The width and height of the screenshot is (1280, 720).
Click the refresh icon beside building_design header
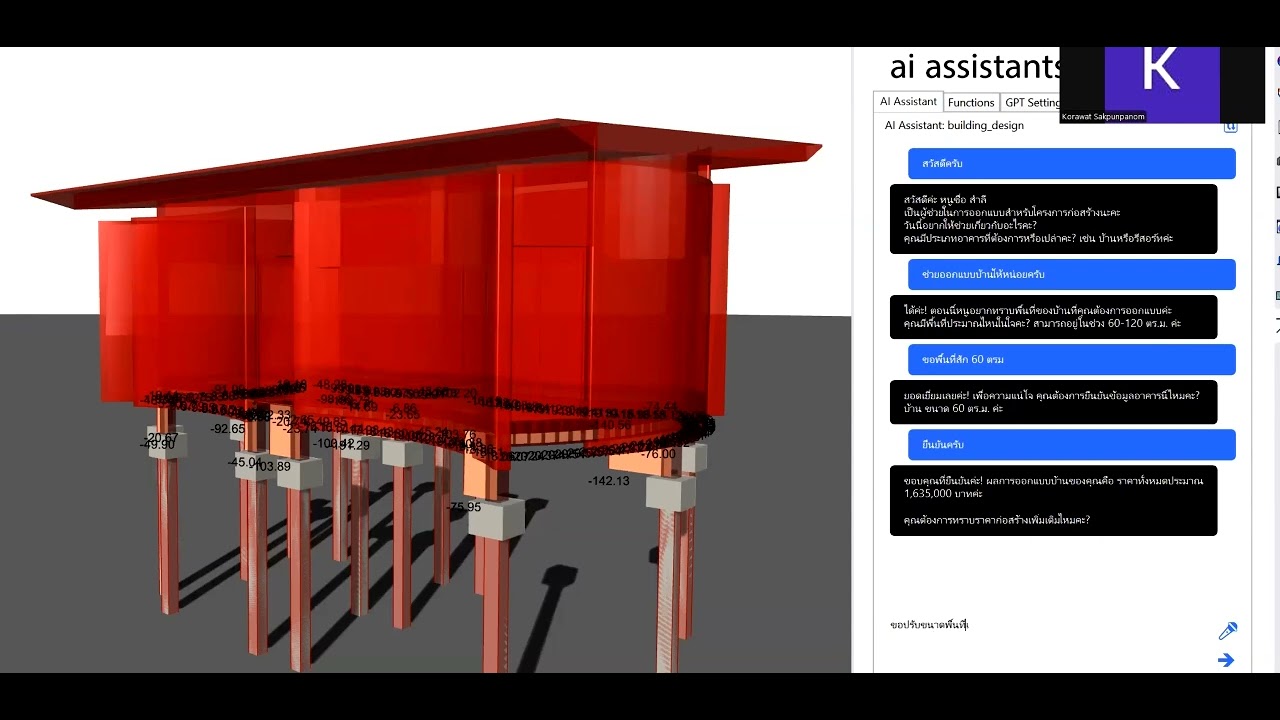pos(1231,127)
